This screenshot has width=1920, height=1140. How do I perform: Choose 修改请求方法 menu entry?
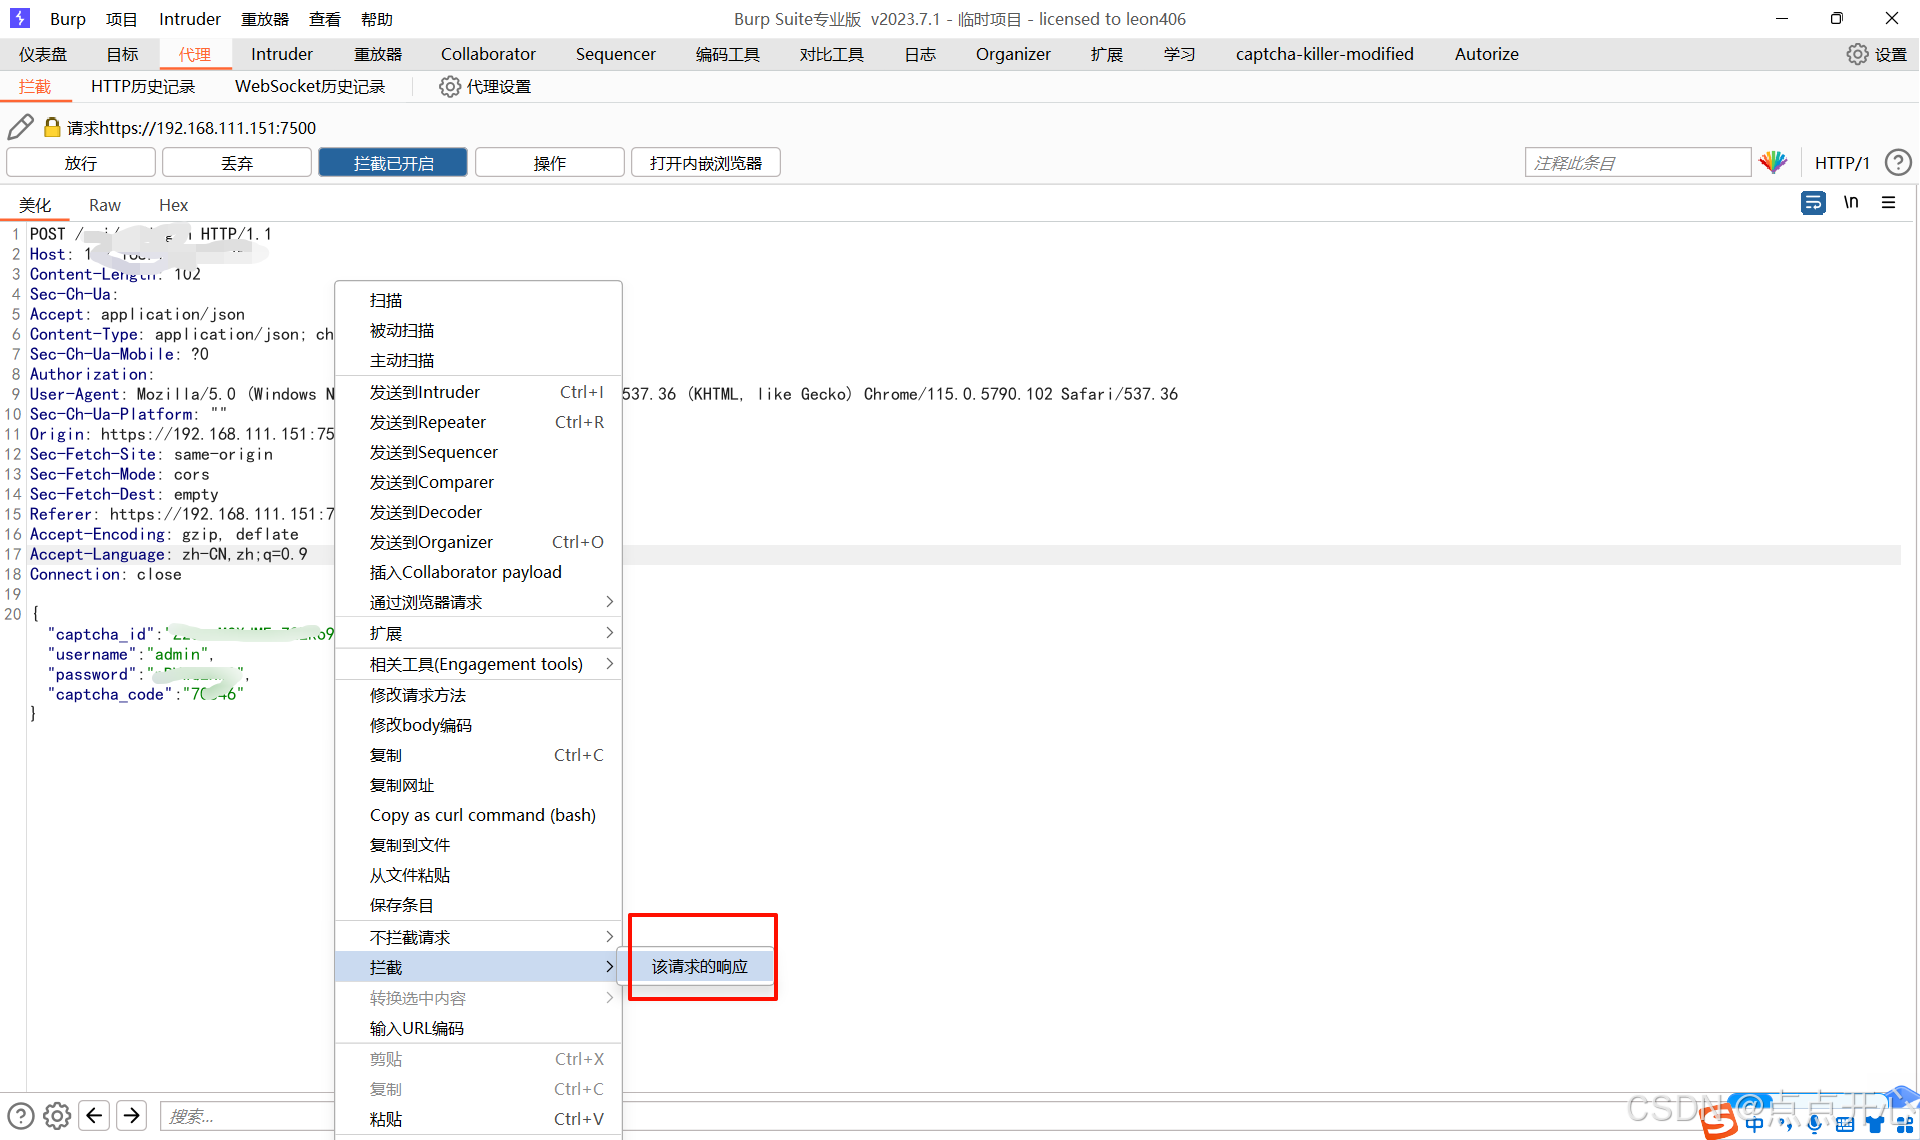(478, 695)
